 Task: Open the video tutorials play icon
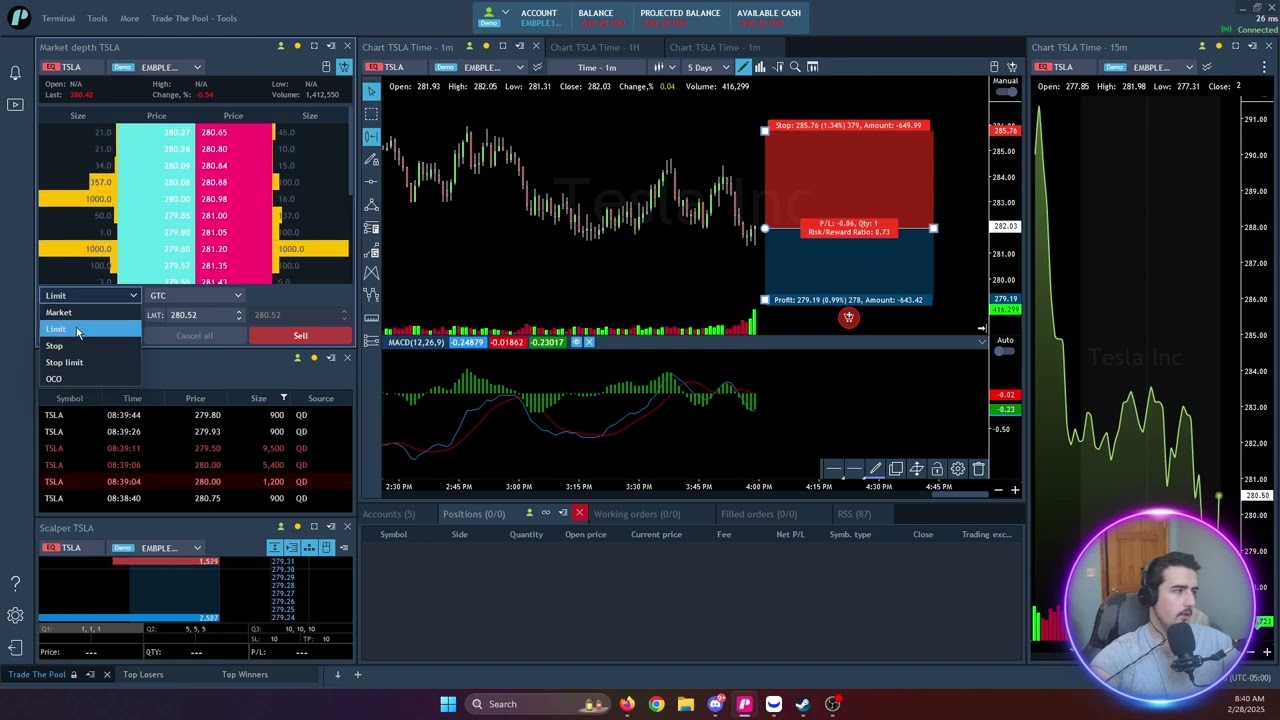tap(15, 104)
